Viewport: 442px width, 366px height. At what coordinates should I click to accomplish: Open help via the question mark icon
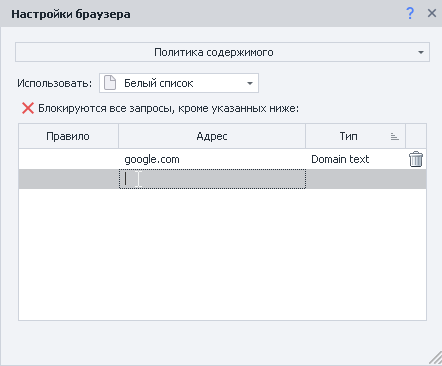coord(410,13)
